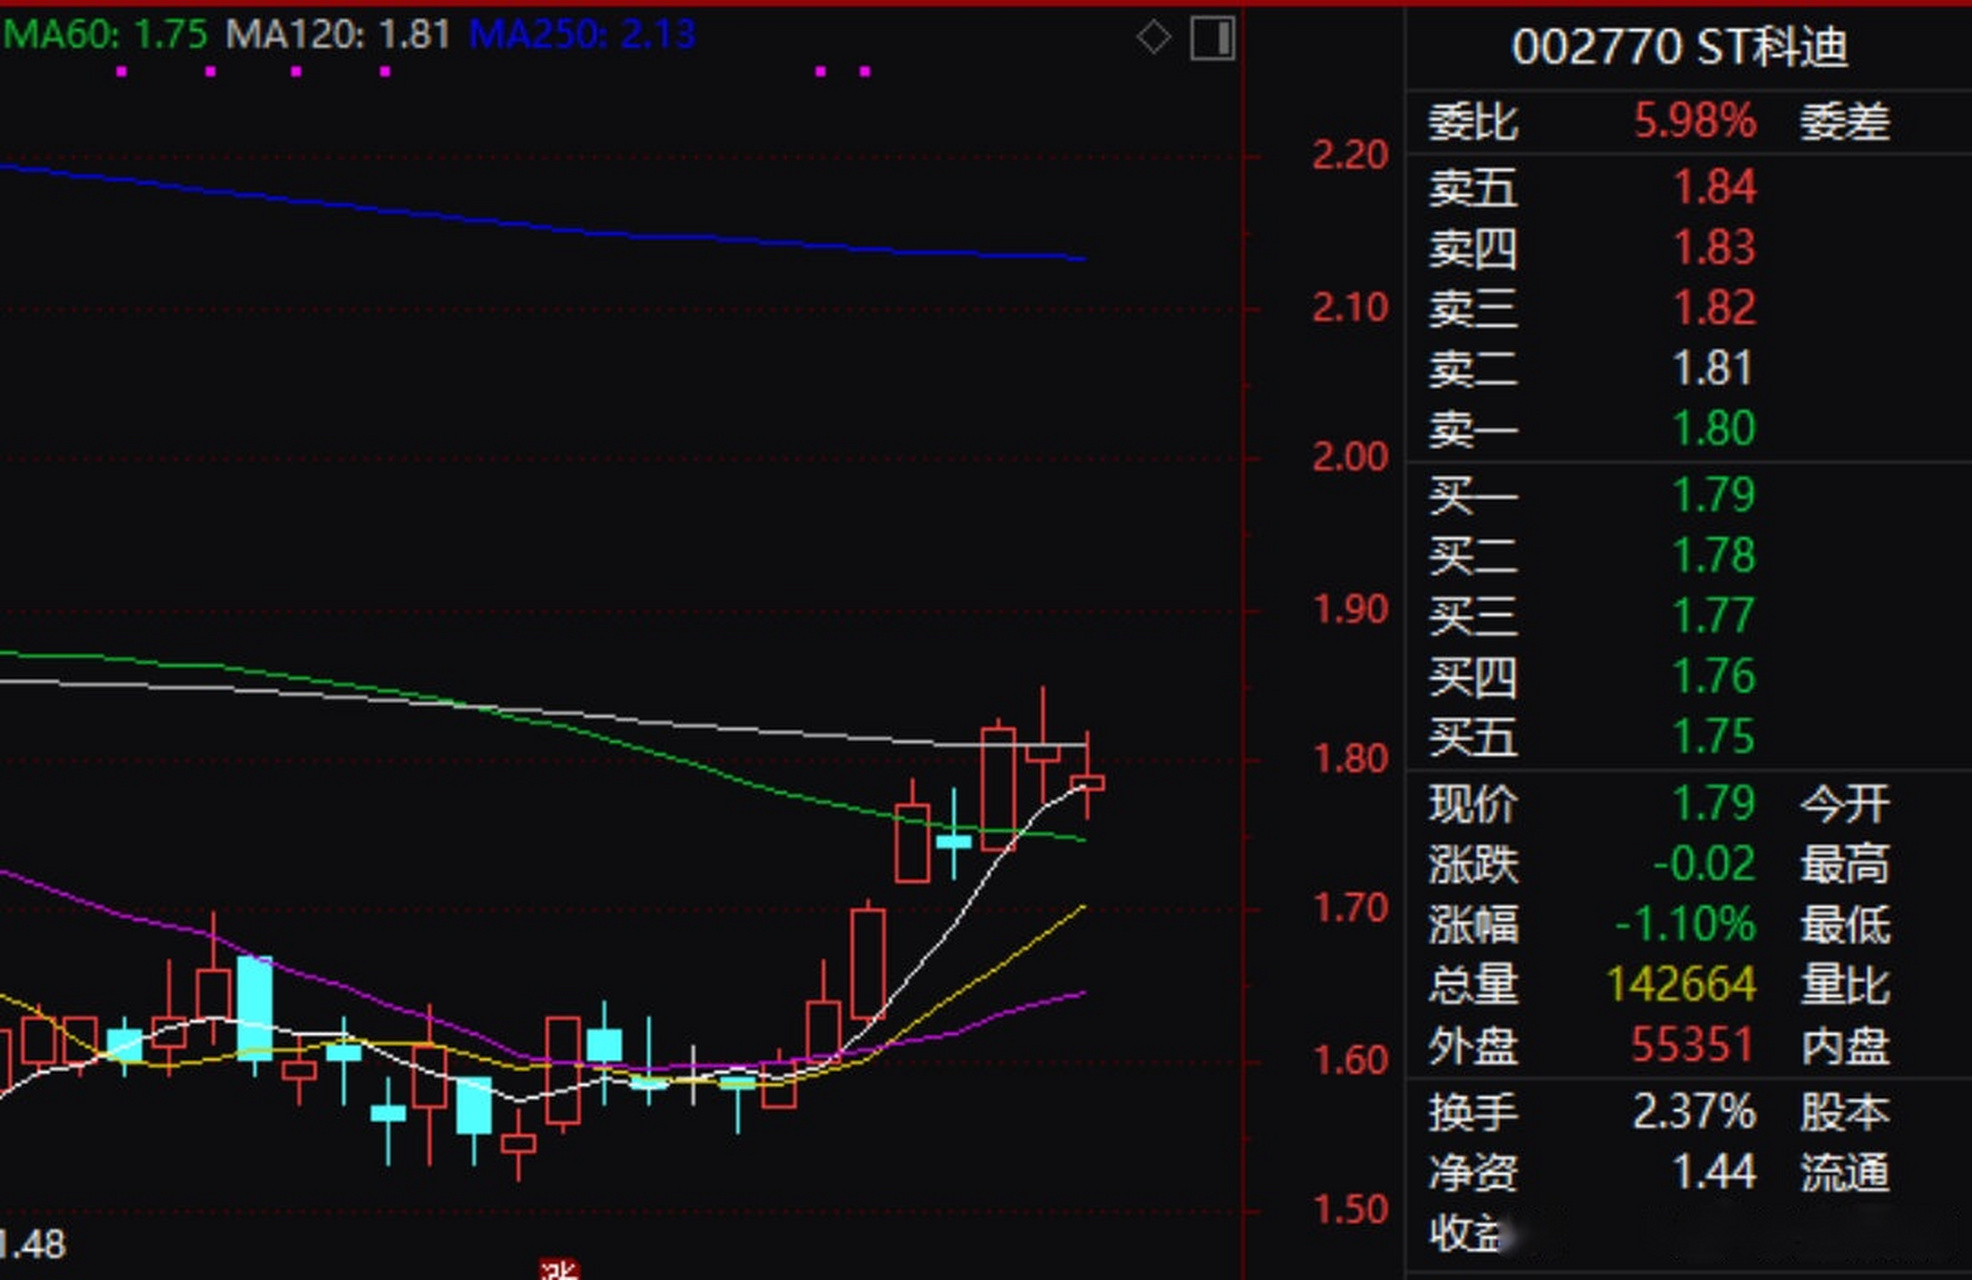Click the 1.60 price axis label

tap(1350, 1060)
